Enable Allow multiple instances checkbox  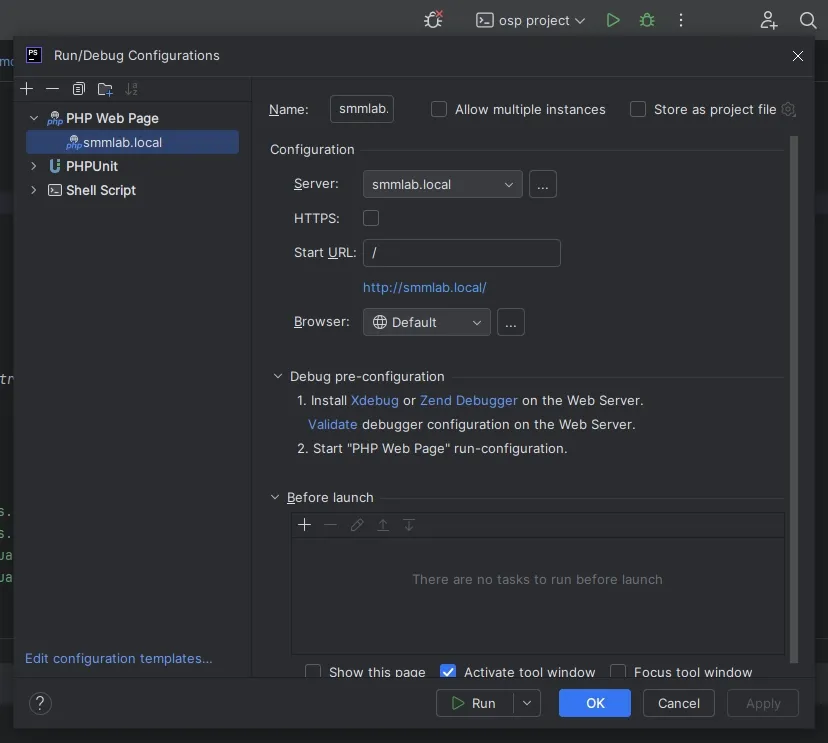(x=439, y=109)
